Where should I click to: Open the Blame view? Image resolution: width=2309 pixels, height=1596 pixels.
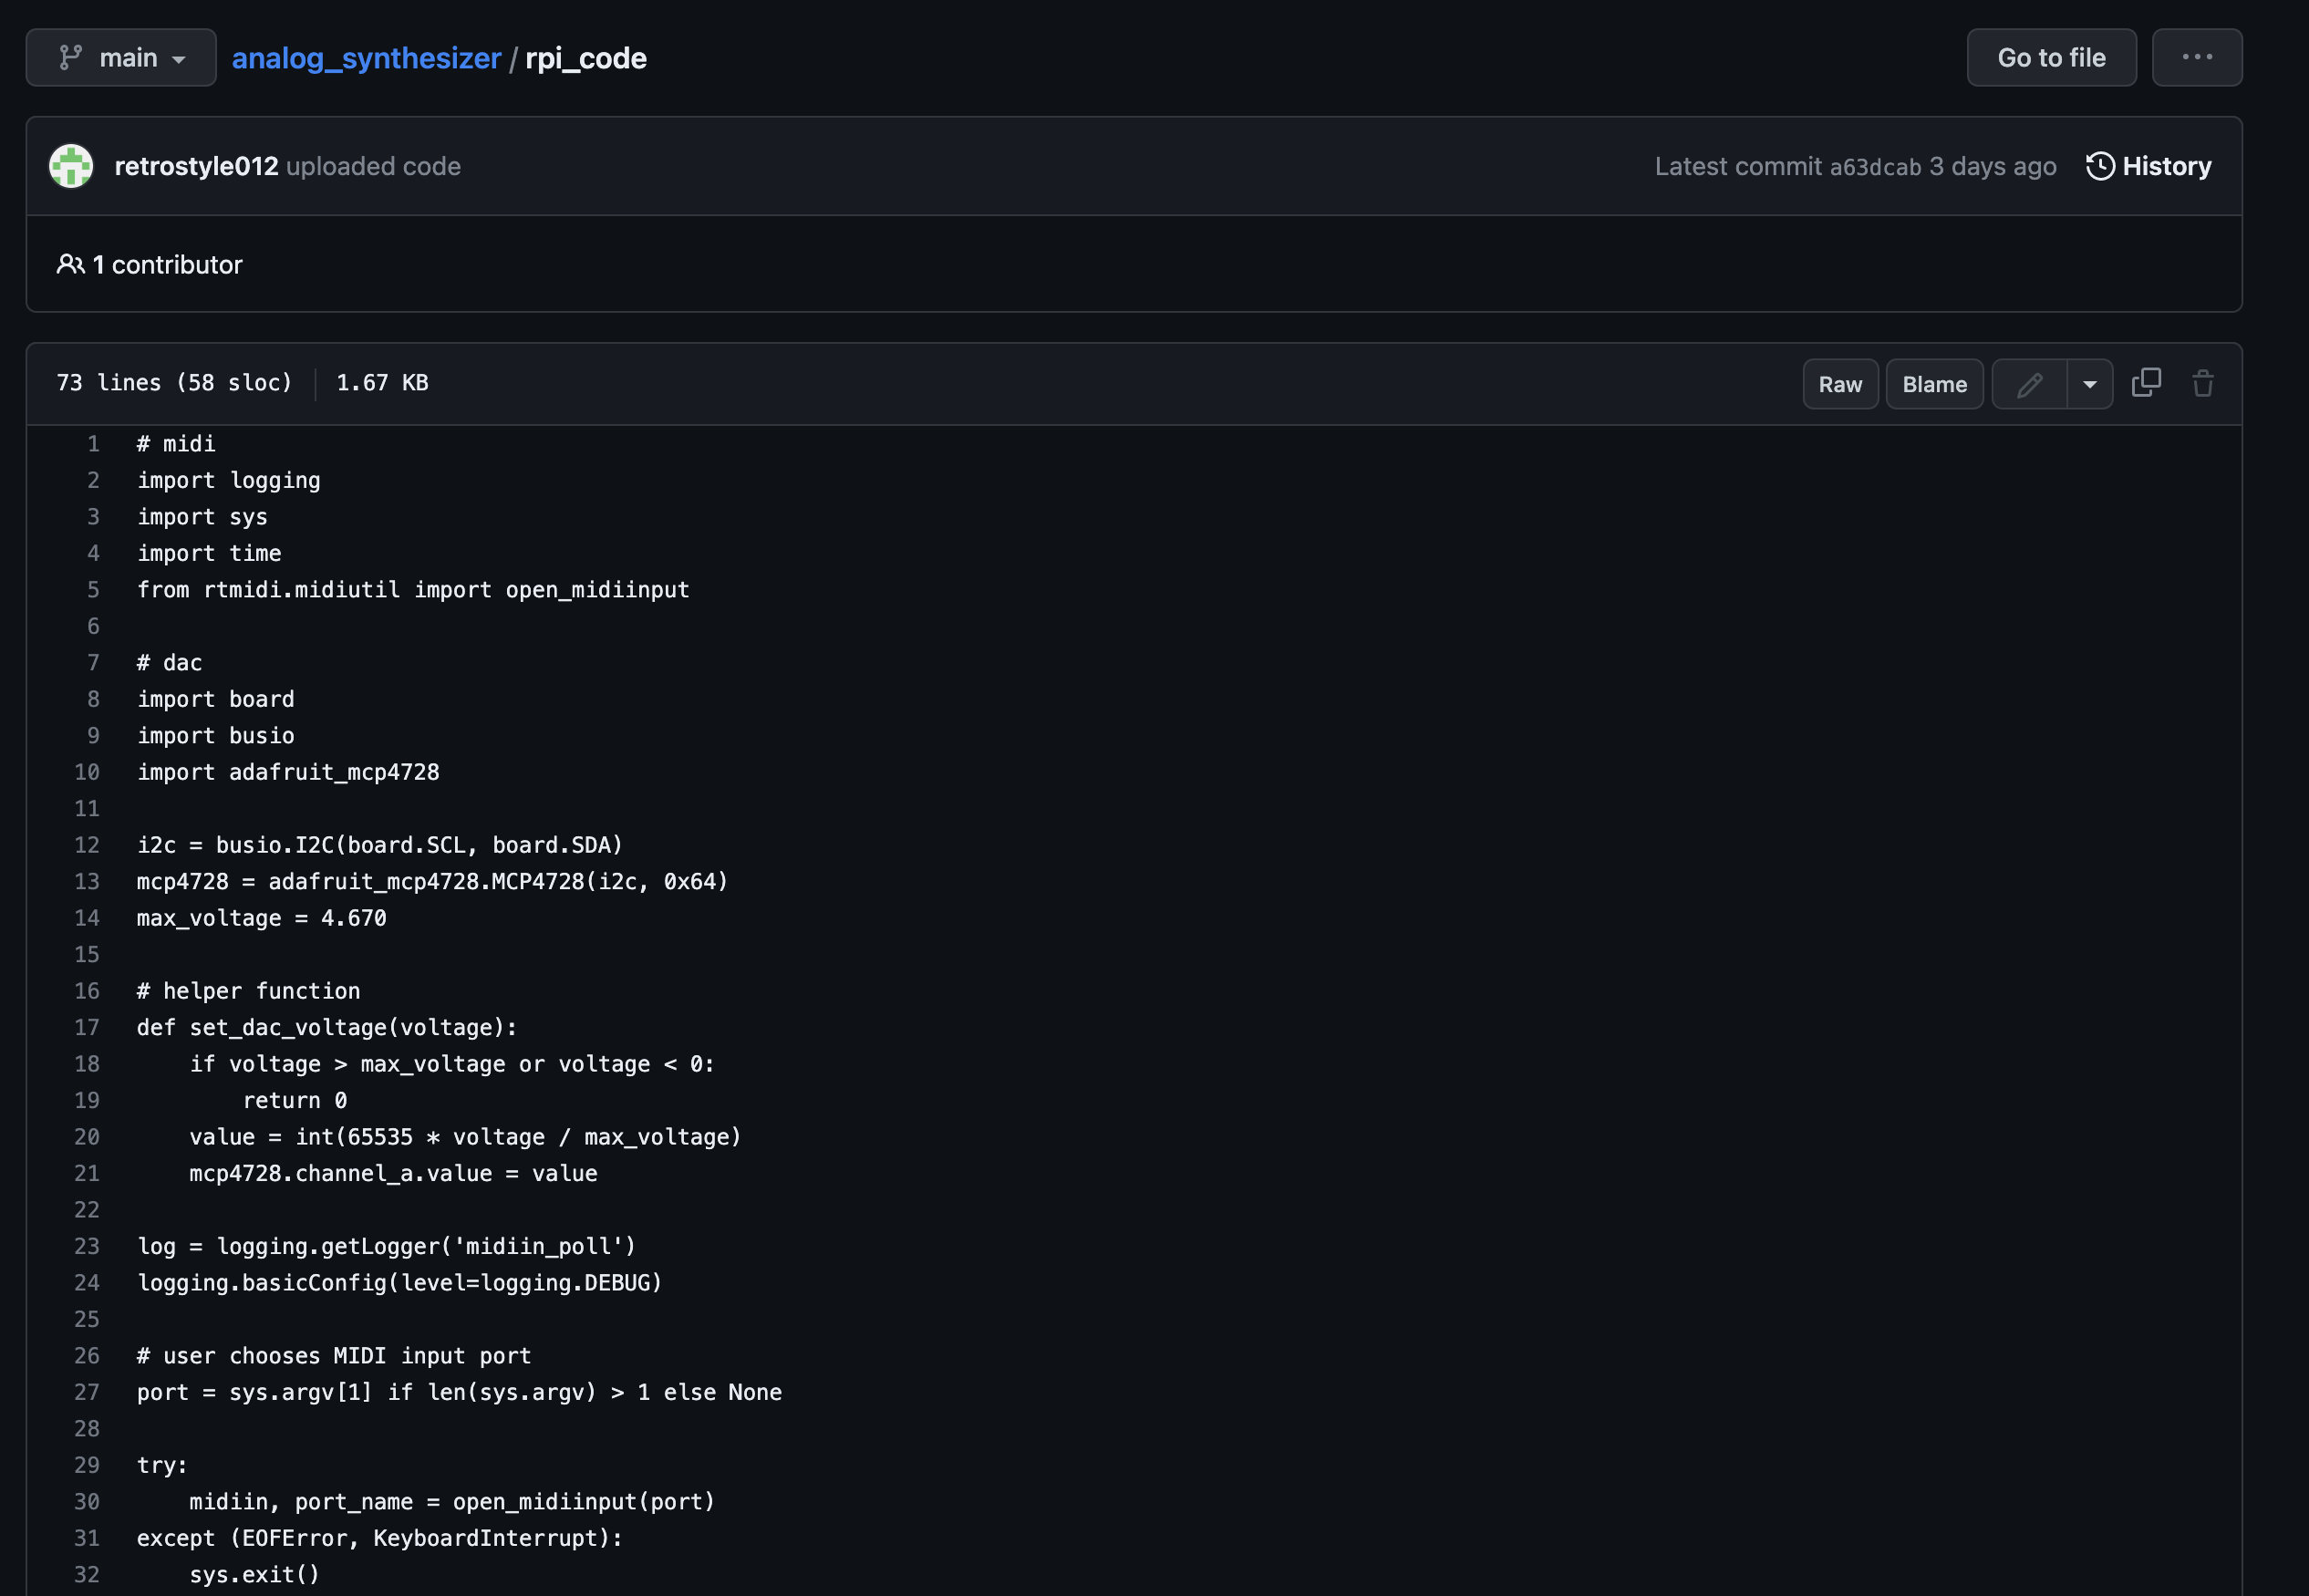click(1934, 385)
